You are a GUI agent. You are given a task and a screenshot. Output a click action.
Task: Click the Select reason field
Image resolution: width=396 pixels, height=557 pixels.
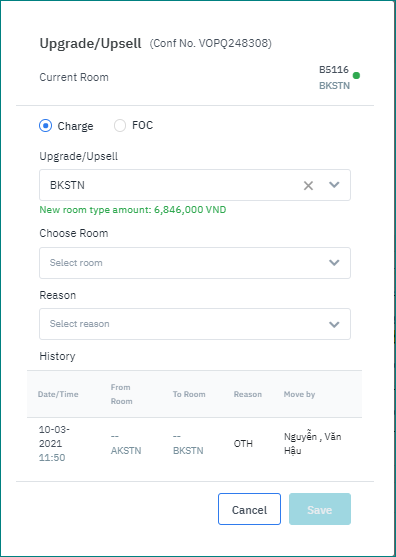[x=195, y=324]
